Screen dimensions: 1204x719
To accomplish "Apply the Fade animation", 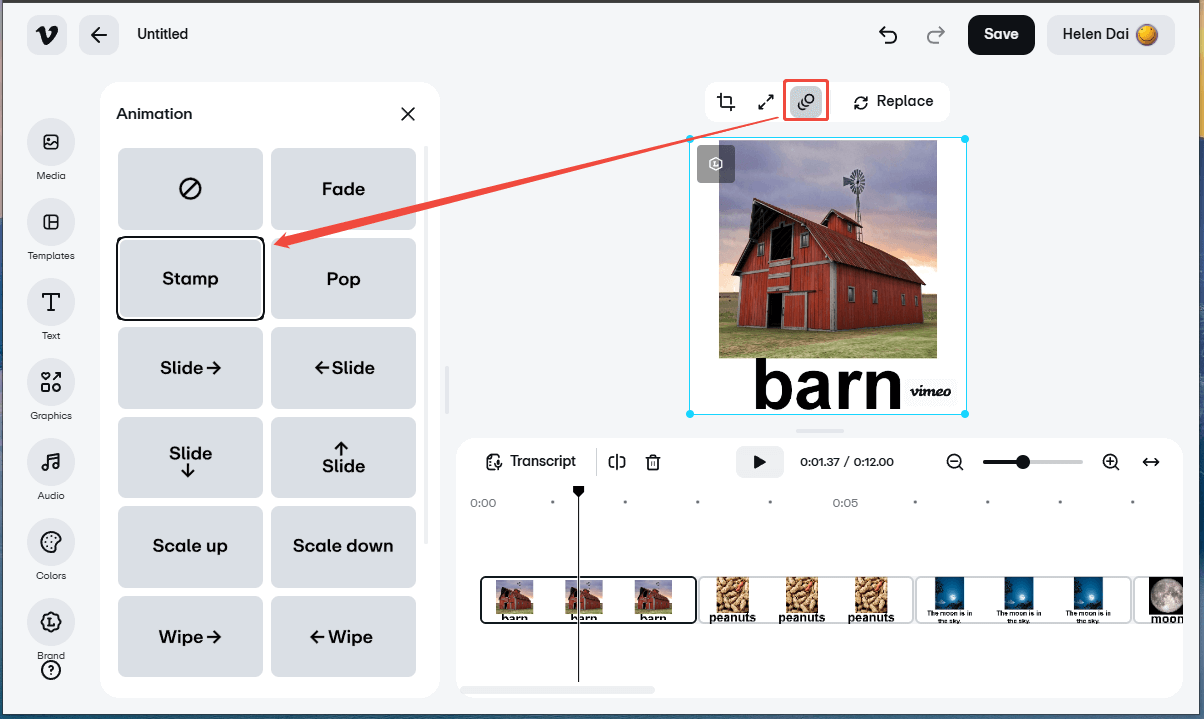I will pos(343,189).
